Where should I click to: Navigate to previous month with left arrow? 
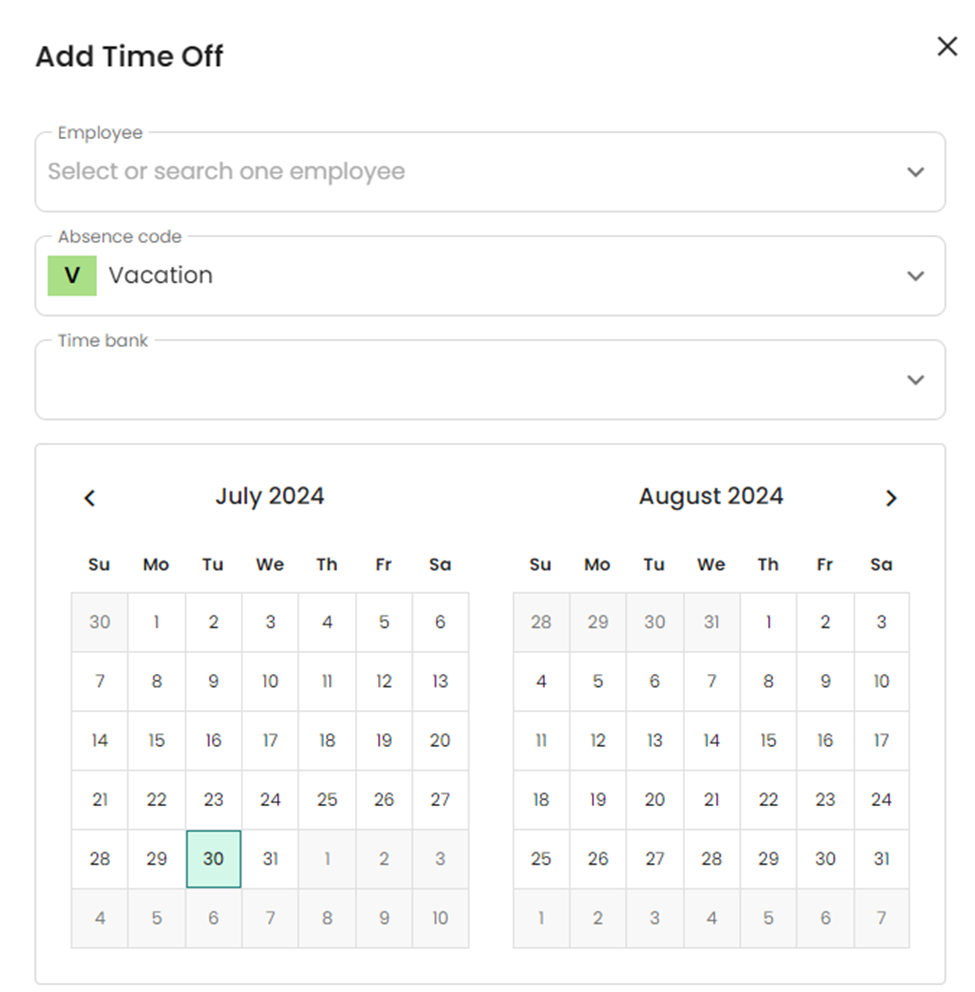pos(89,498)
